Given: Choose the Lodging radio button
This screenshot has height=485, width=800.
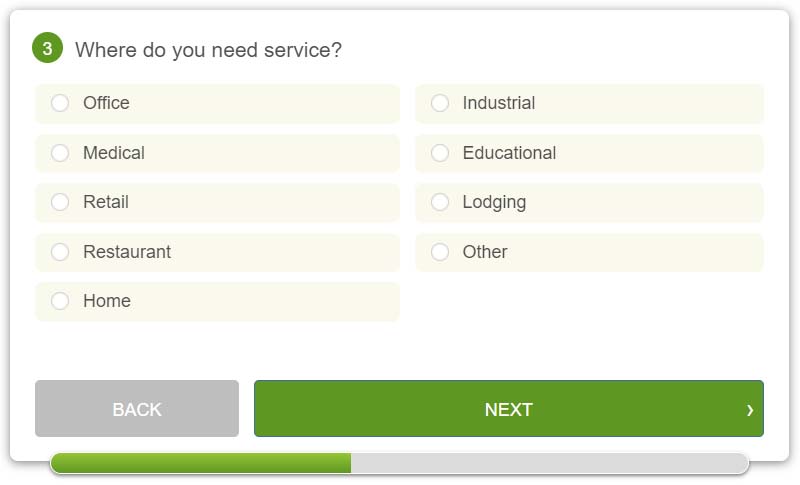Looking at the screenshot, I should (x=440, y=202).
